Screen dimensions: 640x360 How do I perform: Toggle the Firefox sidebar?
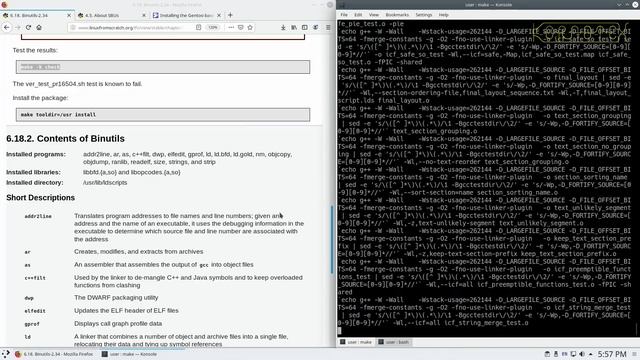[x=304, y=27]
